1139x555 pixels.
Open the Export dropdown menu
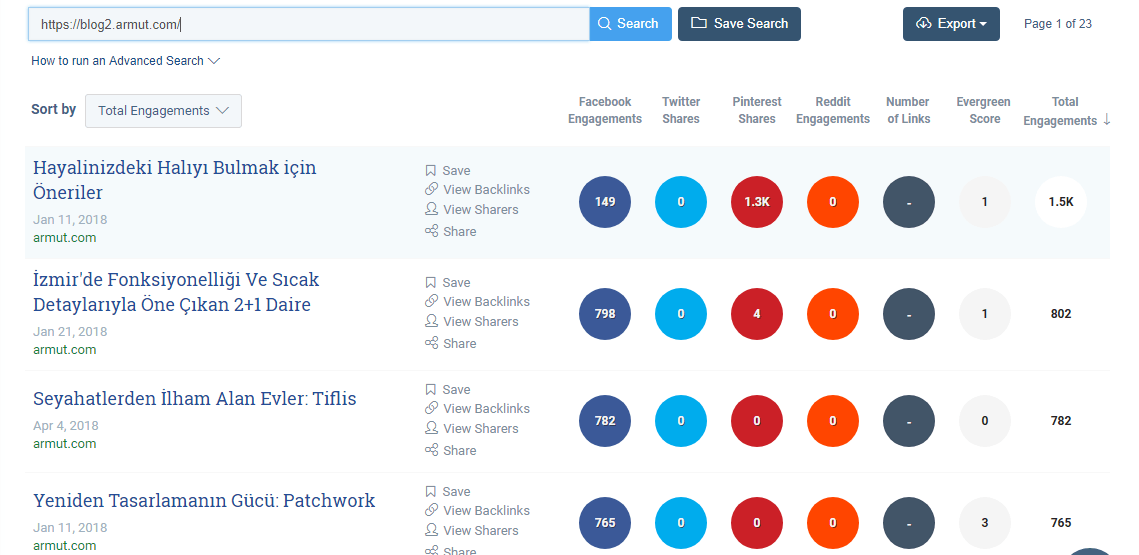coord(951,24)
